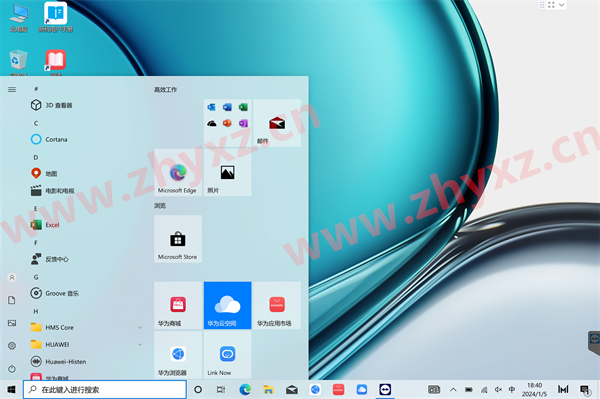
Task: Click the power button in Start sidebar
Action: tap(12, 369)
